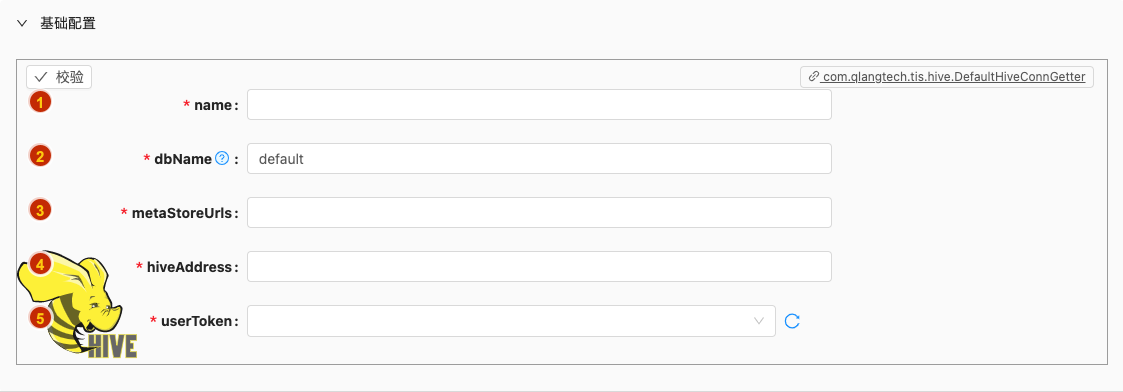Screen dimensions: 1123x392
Task: Click the 基础配置 section title
Action: 68,24
